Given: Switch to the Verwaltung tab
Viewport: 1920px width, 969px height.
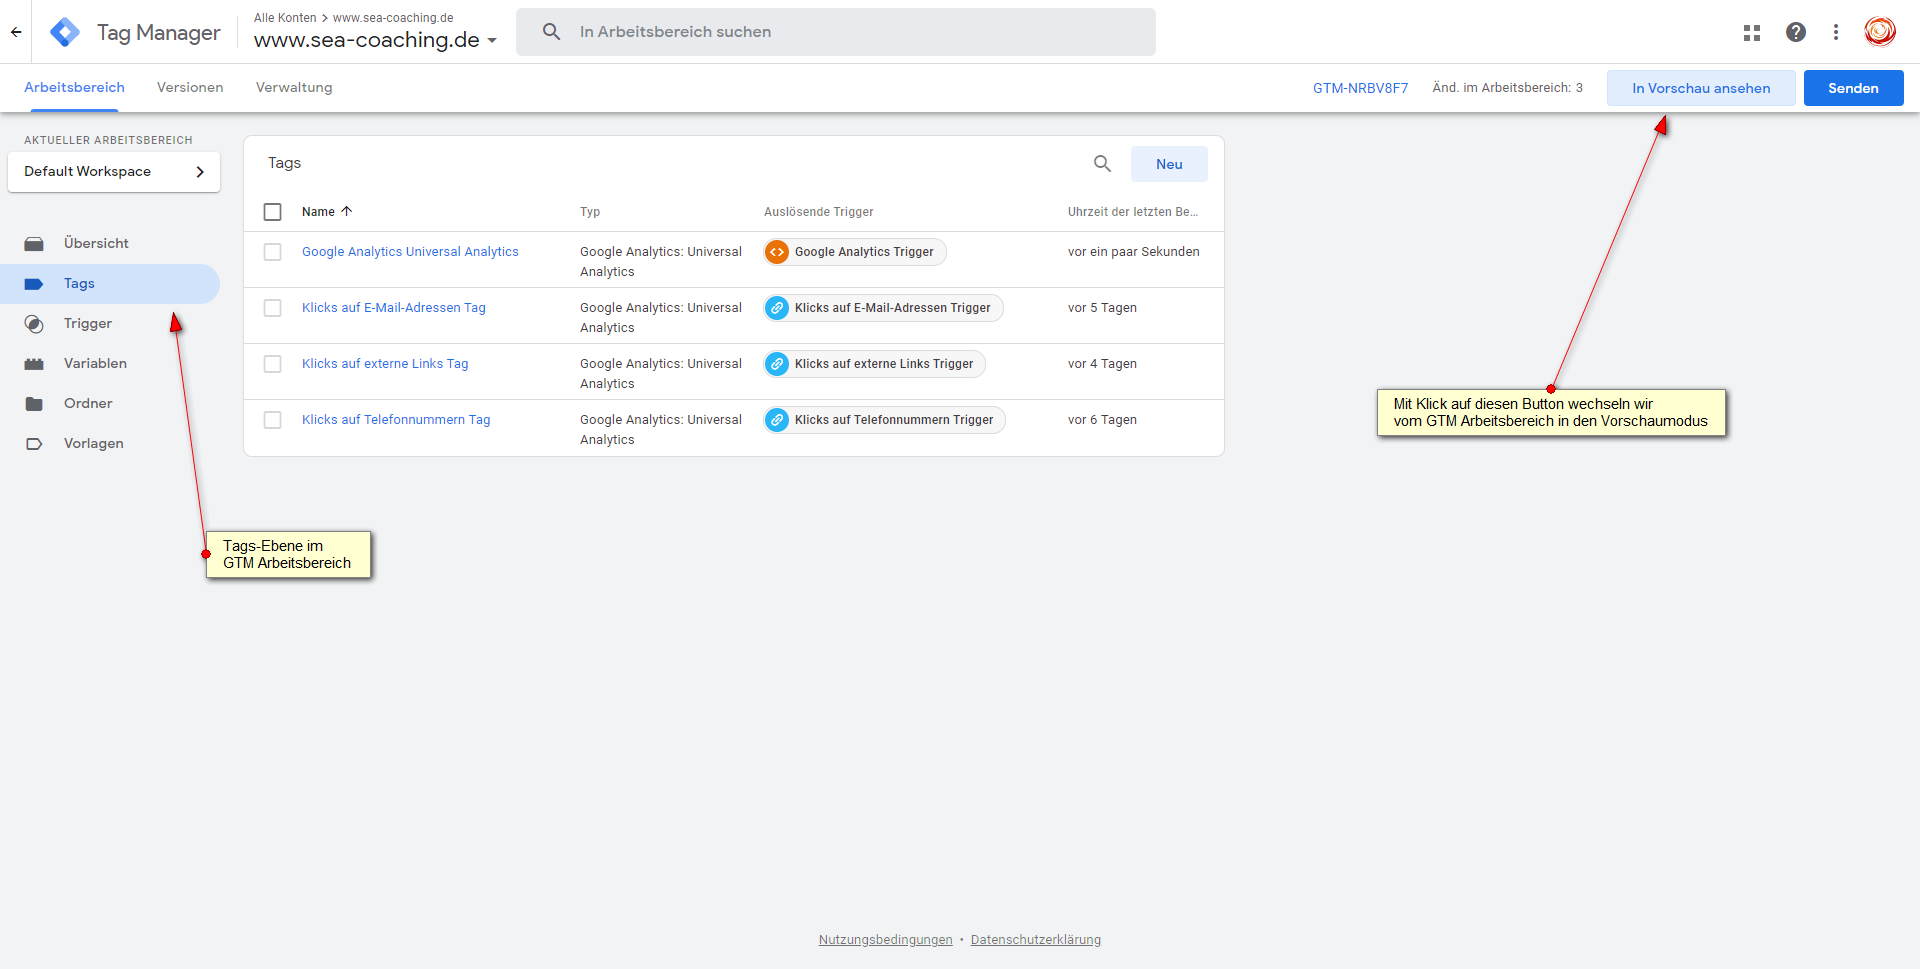Looking at the screenshot, I should [294, 88].
